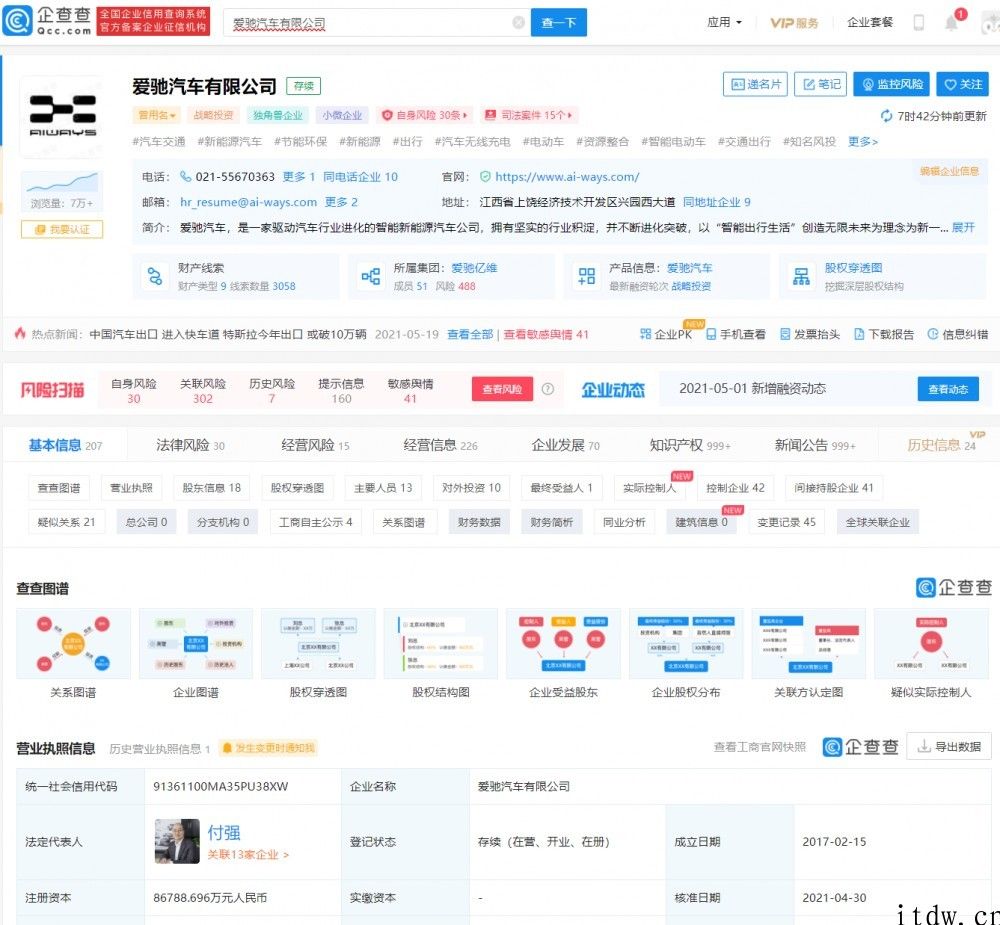This screenshot has width=1000, height=925.
Task: Click the Aiways company logo
Action: (x=62, y=117)
